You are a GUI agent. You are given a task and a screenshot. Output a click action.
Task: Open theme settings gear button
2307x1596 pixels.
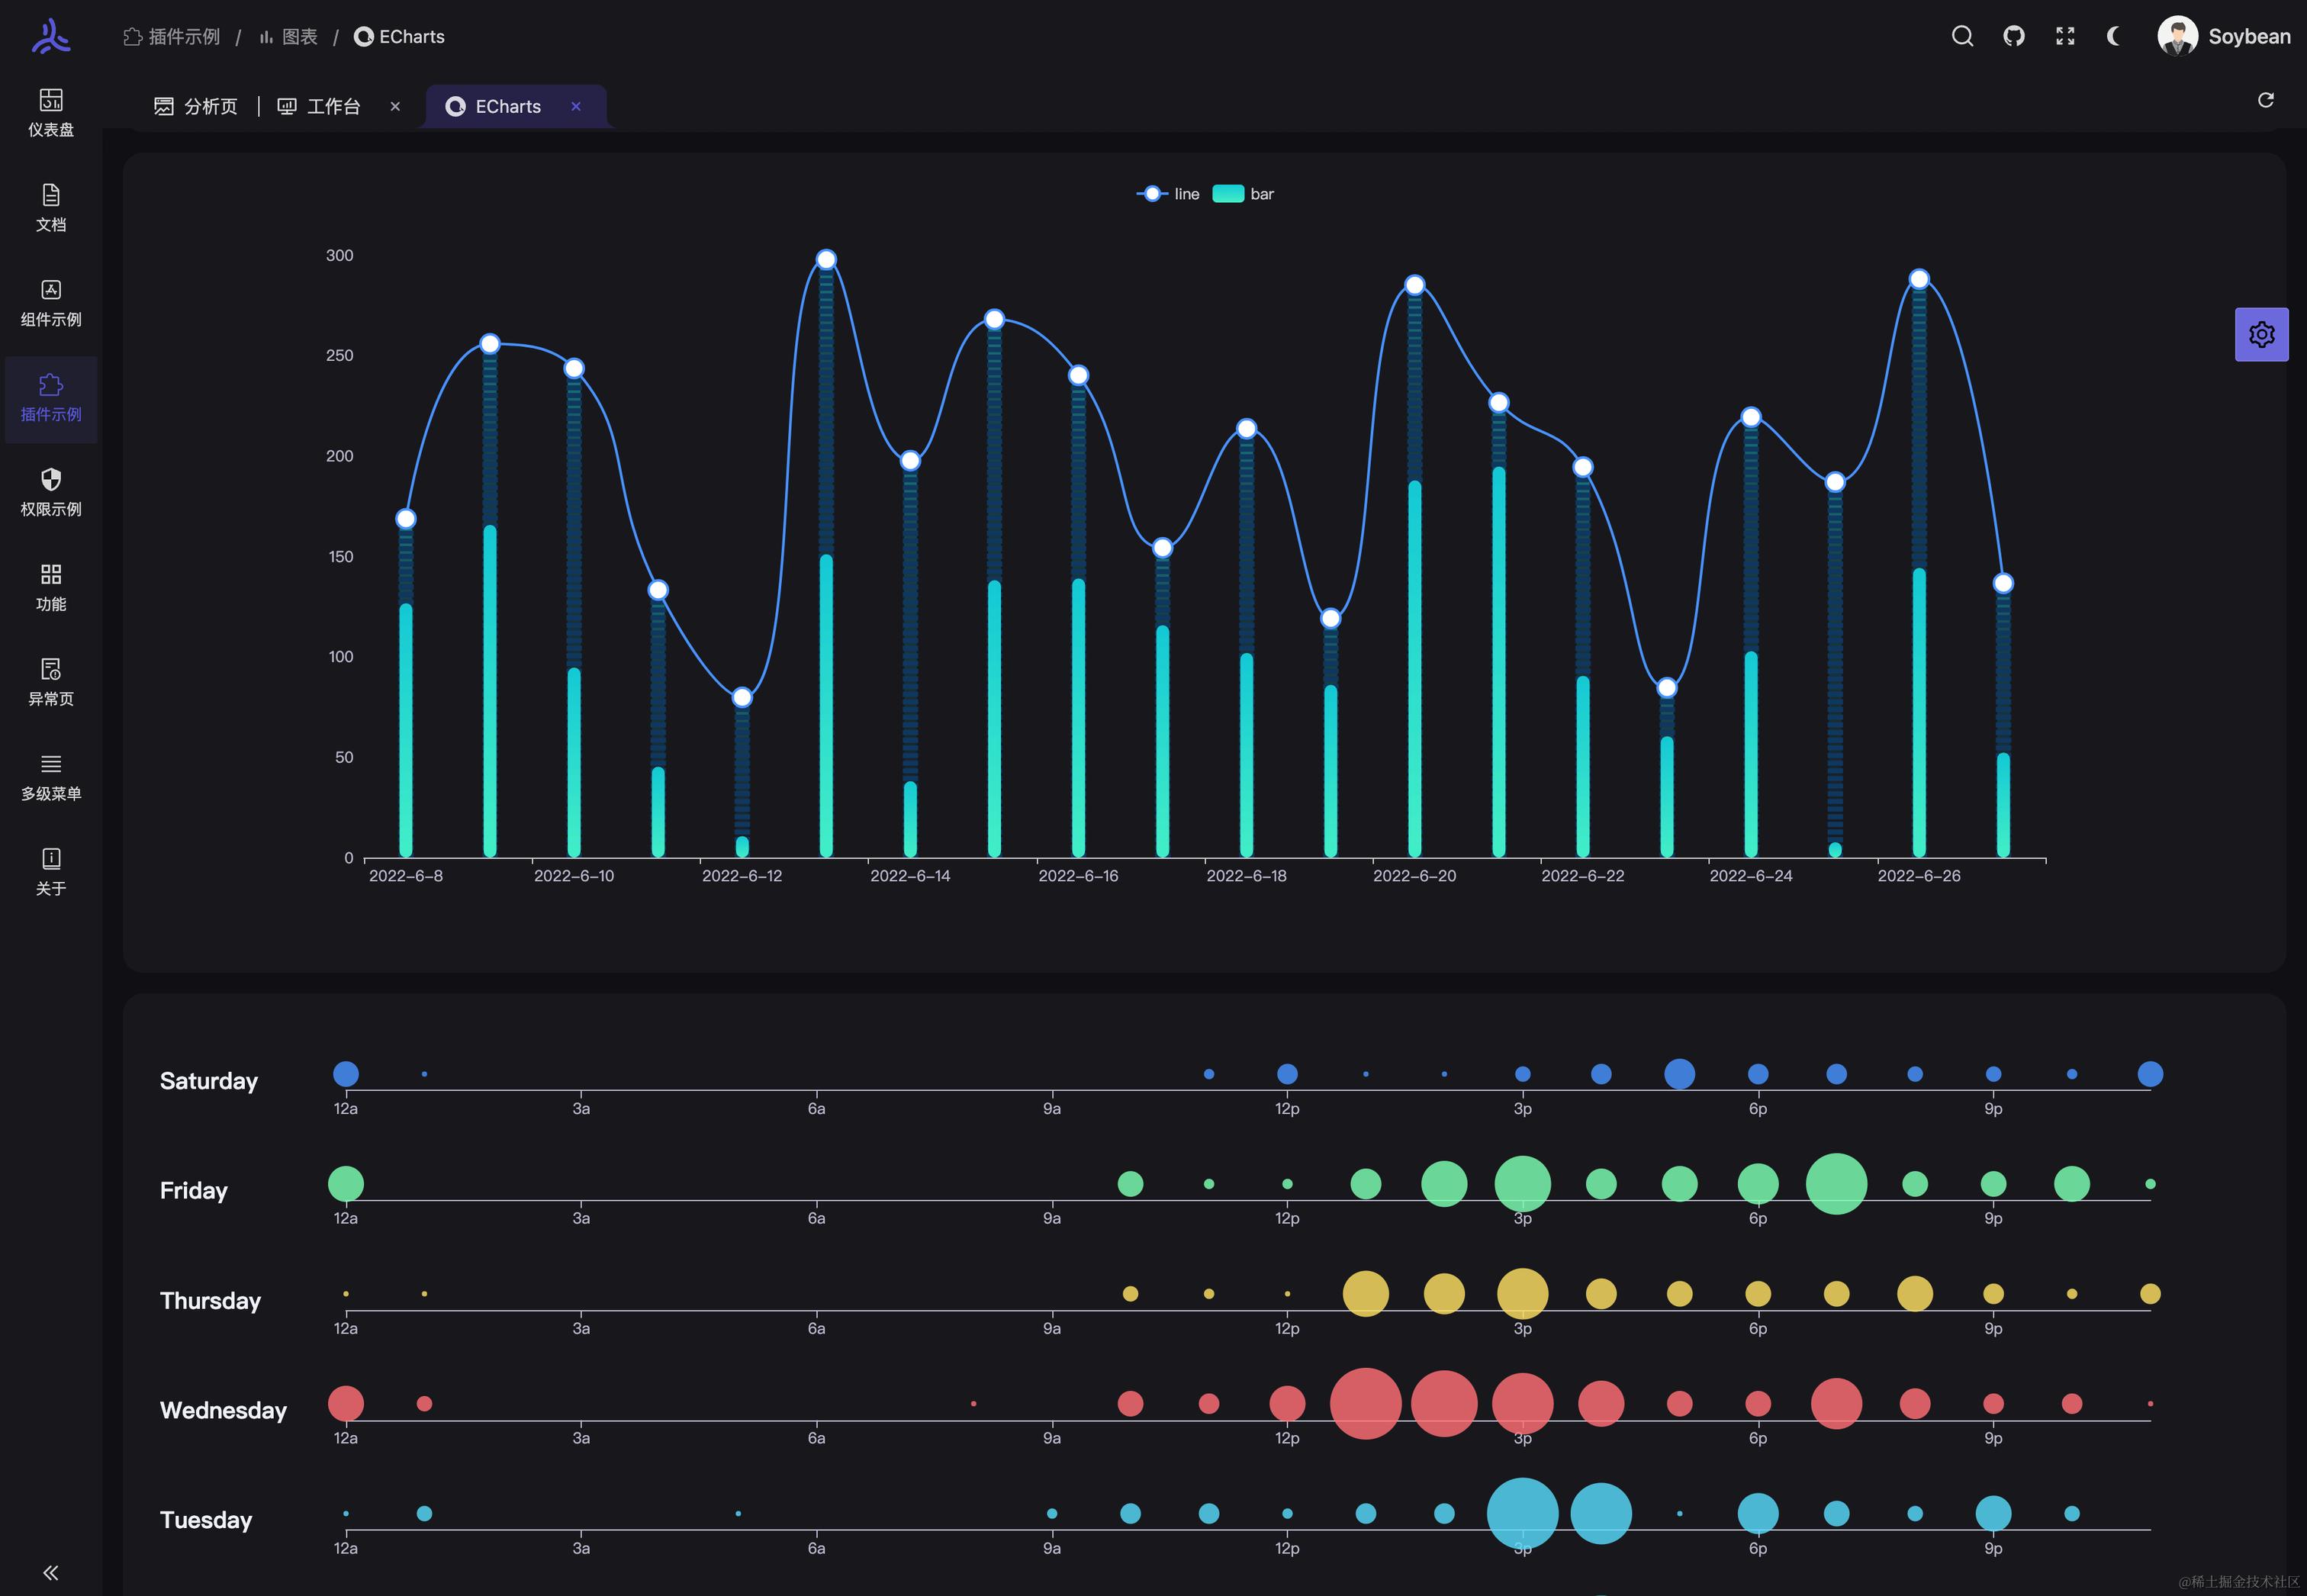[2261, 335]
